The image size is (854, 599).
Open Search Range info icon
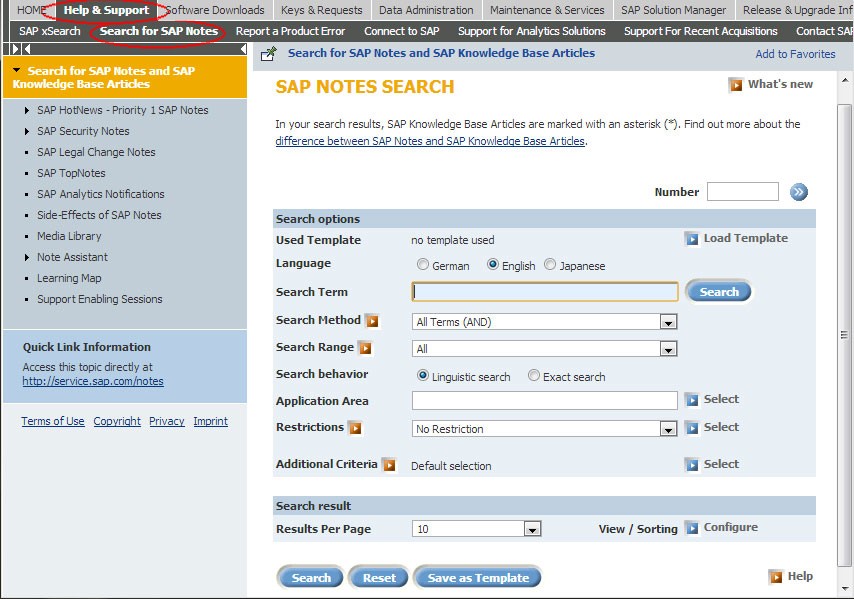[365, 348]
